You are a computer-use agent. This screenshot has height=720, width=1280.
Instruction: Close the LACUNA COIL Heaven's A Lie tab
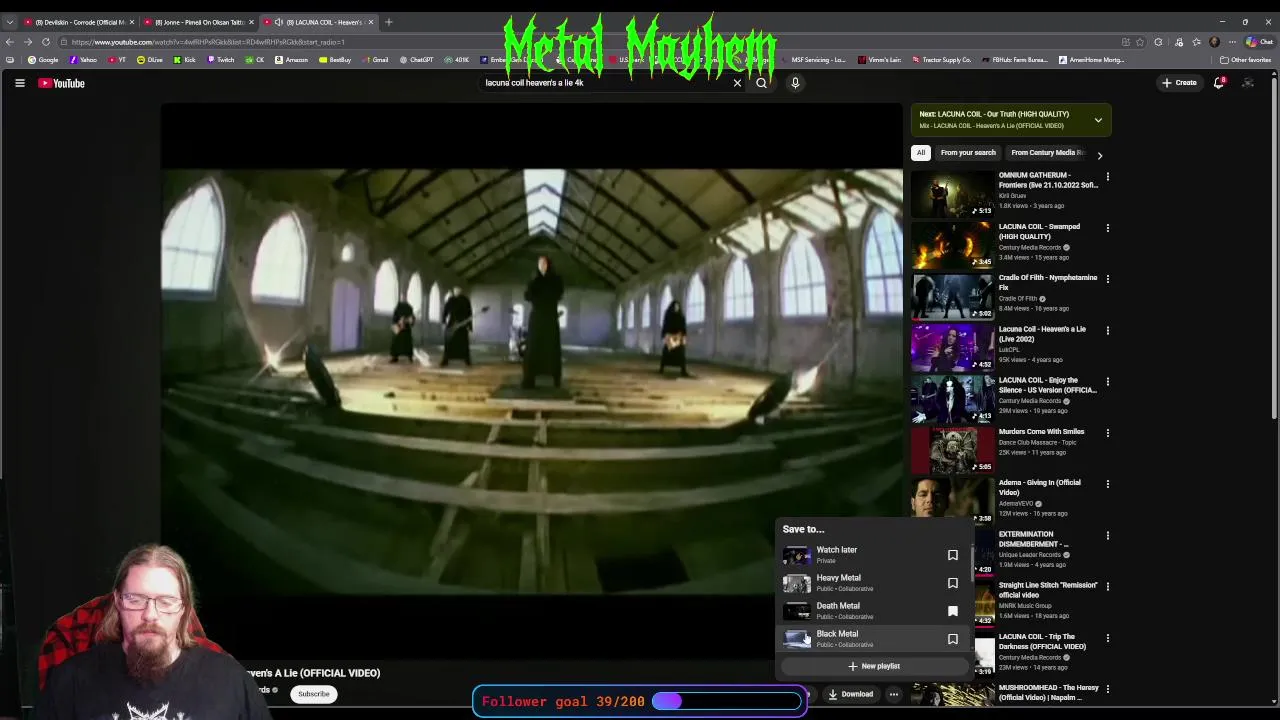point(371,22)
